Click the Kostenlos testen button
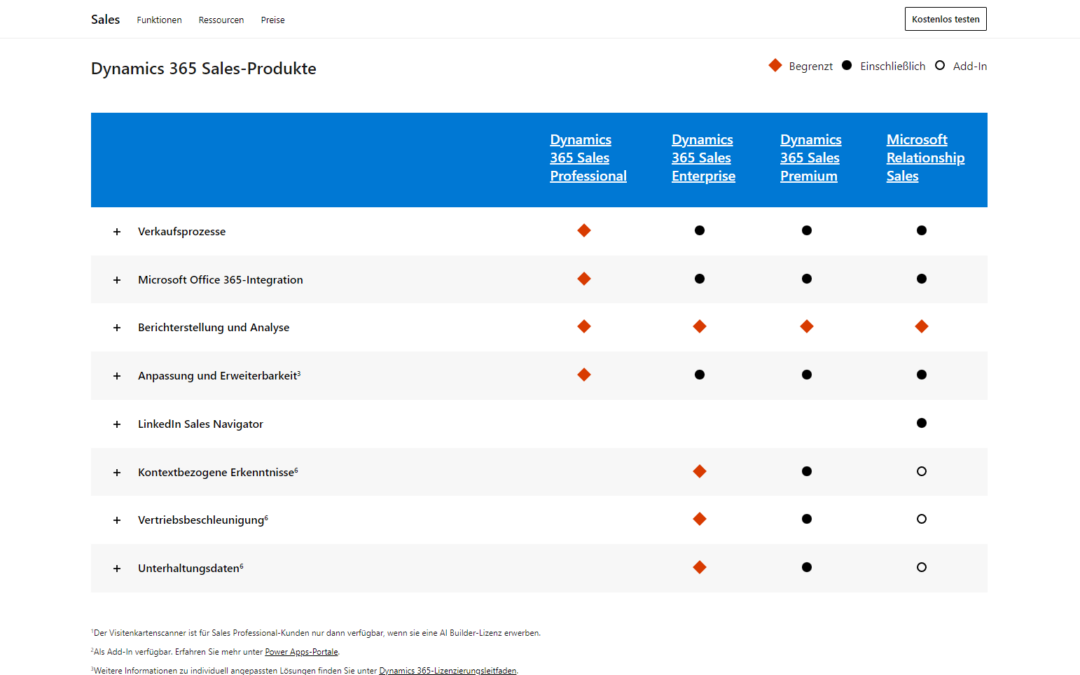The width and height of the screenshot is (1080, 675). point(945,19)
